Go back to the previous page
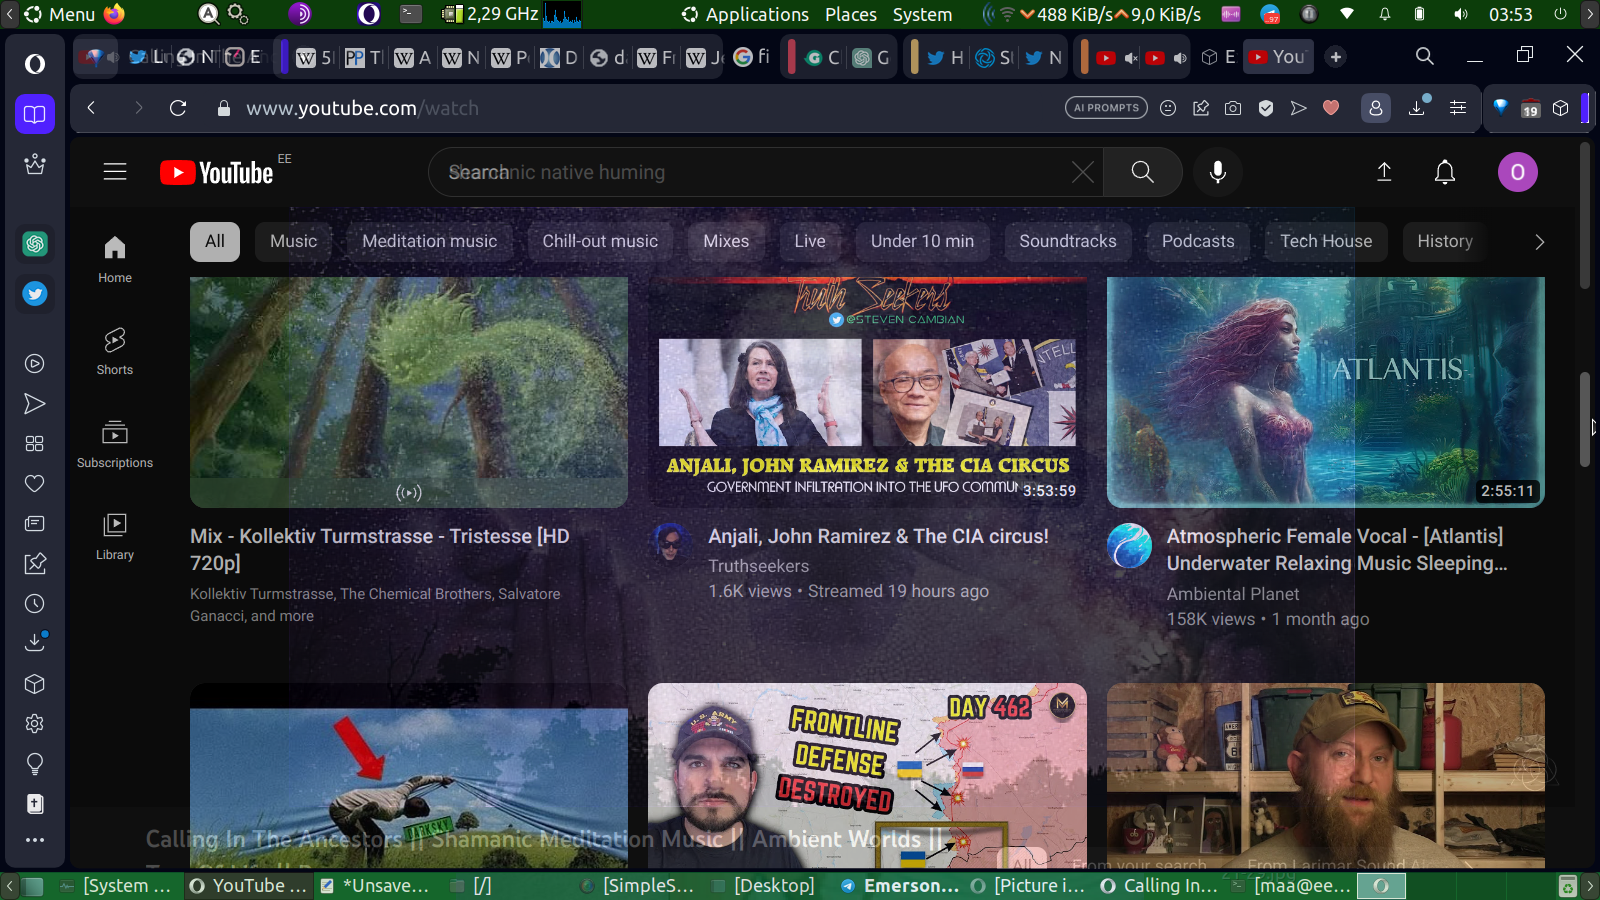1600x900 pixels. [x=91, y=108]
